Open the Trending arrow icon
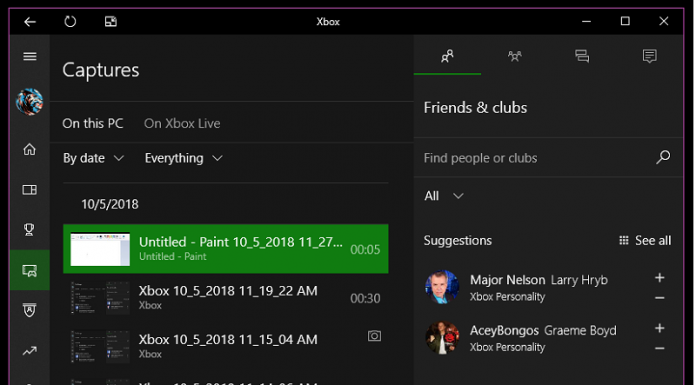The image size is (696, 385). coord(30,351)
